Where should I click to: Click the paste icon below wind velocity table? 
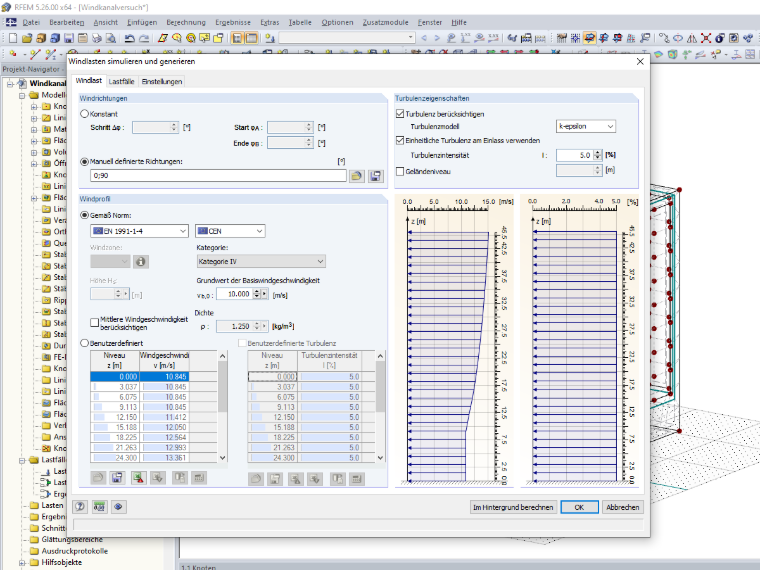(180, 478)
